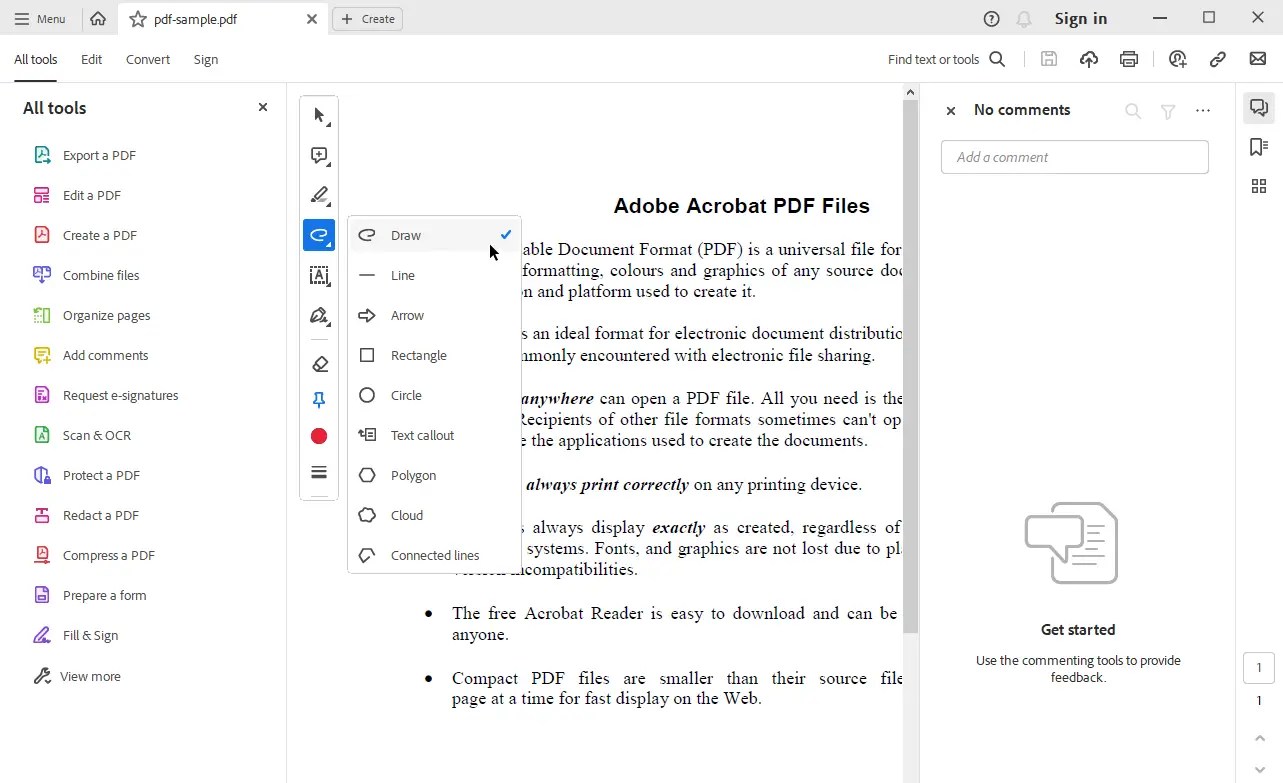Click the share with others person icon

click(x=1178, y=59)
